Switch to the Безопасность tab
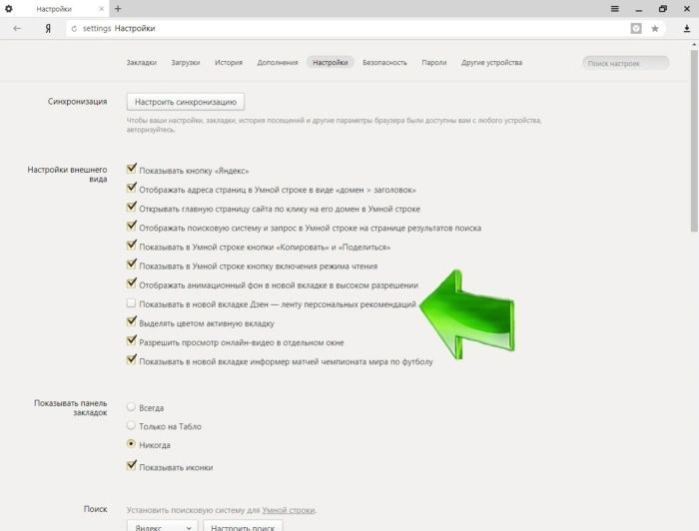This screenshot has width=699, height=531. pos(385,62)
